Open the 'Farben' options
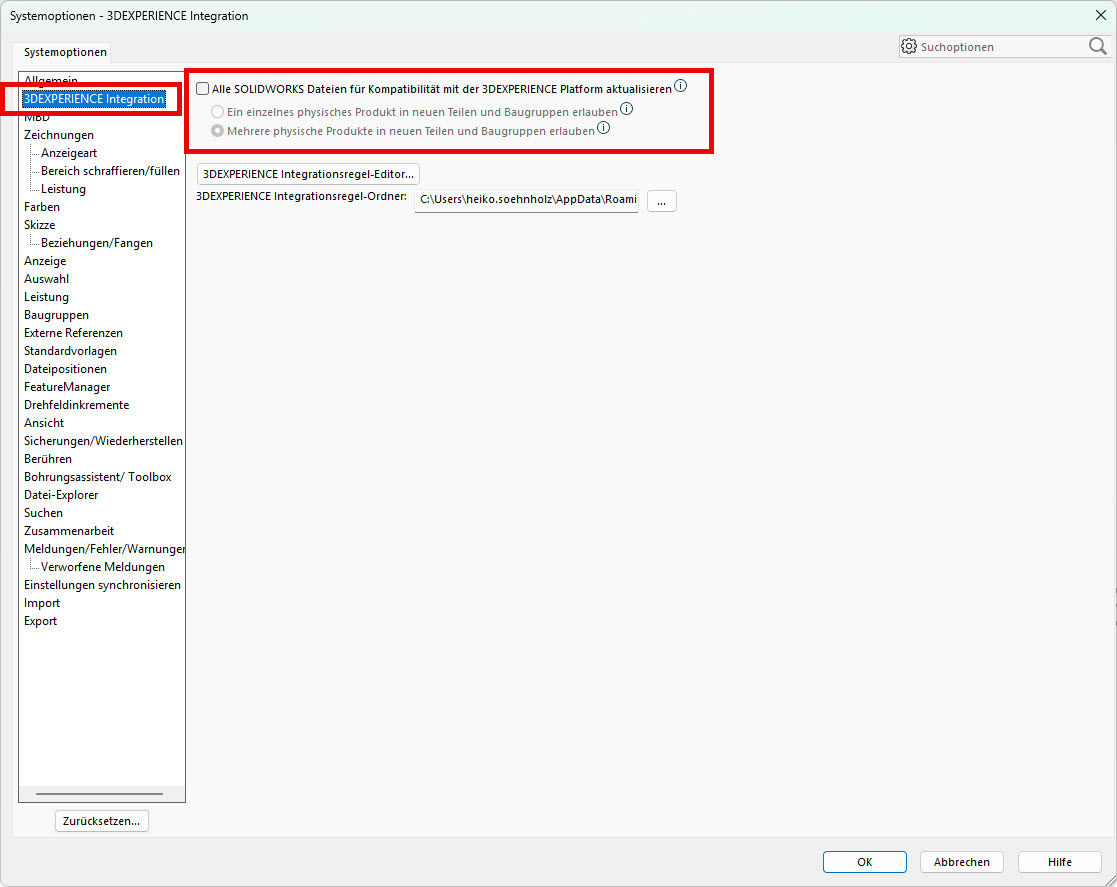The image size is (1117, 887). coord(41,207)
